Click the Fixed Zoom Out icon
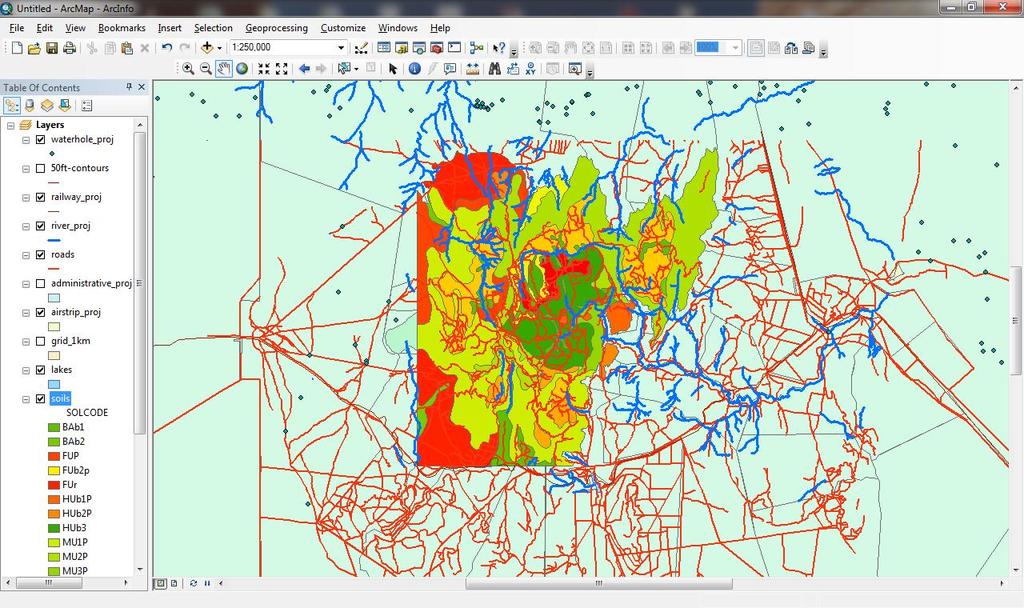Viewport: 1024px width, 608px height. (282, 69)
